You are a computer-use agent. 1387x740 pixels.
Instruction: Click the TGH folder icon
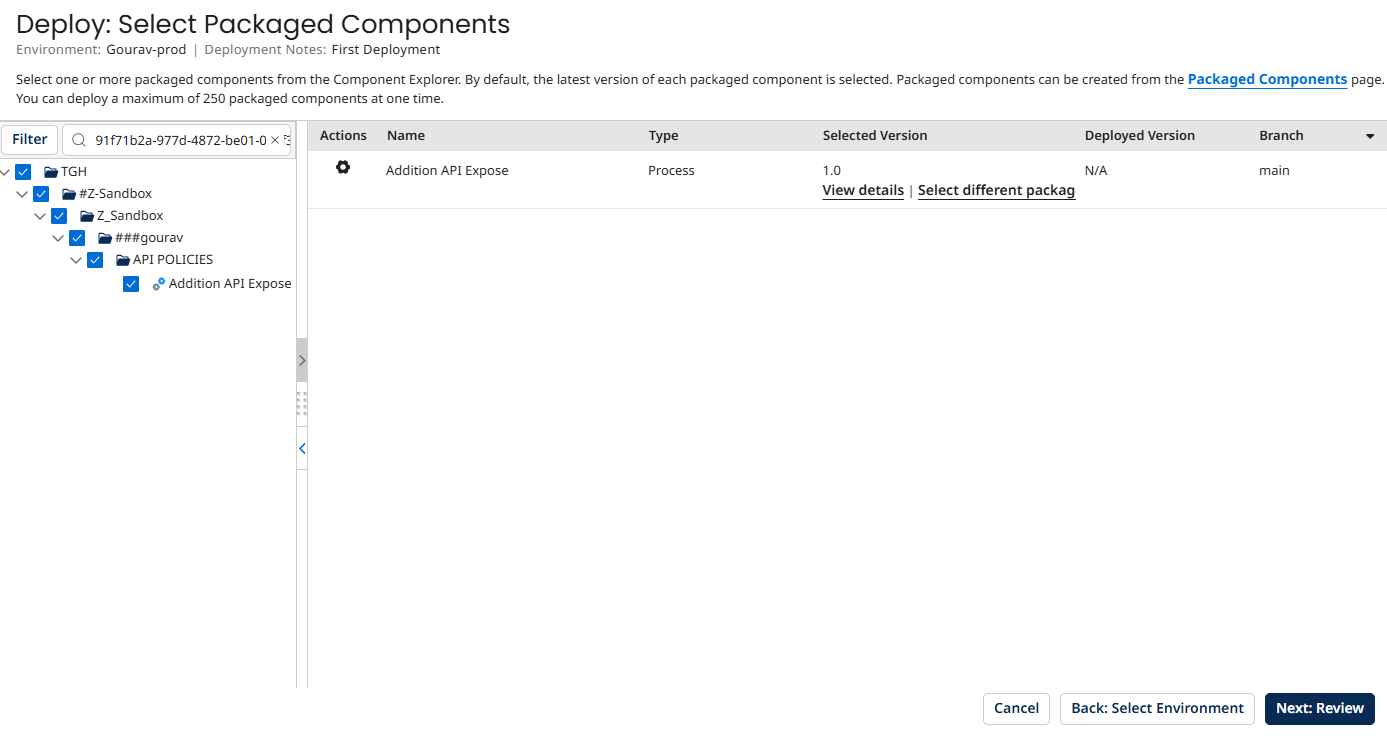coord(51,172)
